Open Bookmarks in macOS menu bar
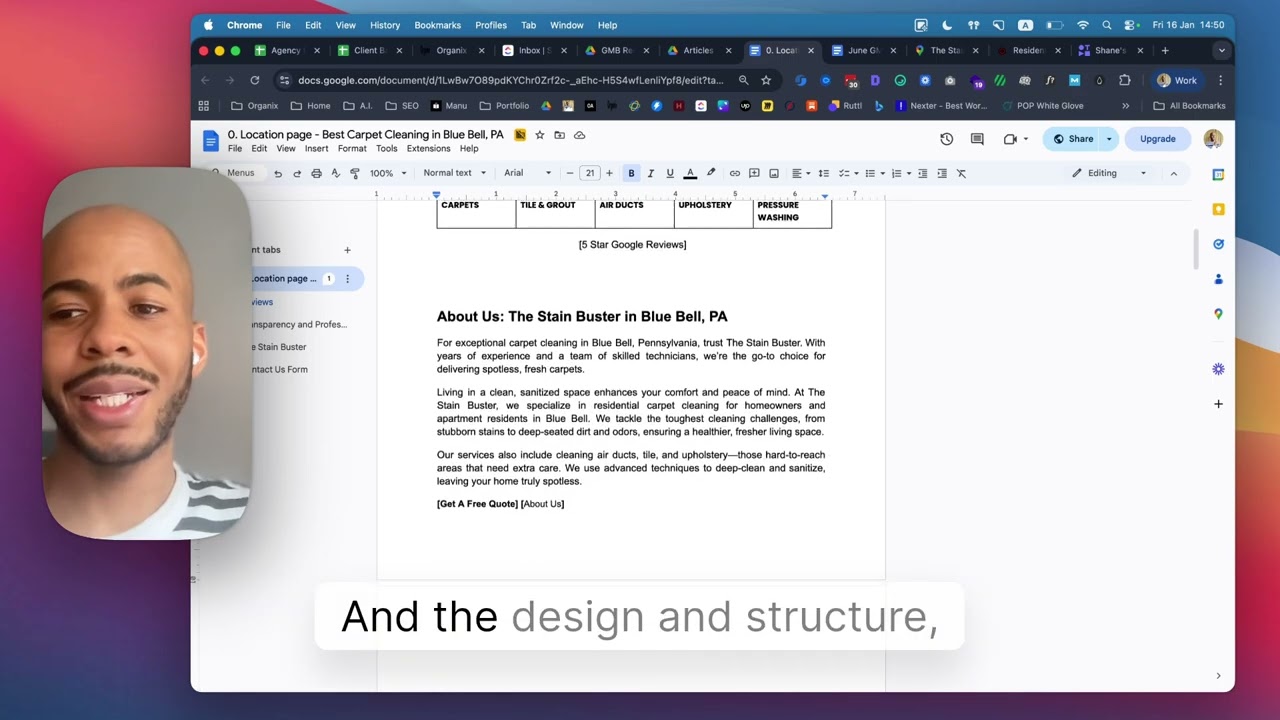The width and height of the screenshot is (1280, 720). [438, 25]
